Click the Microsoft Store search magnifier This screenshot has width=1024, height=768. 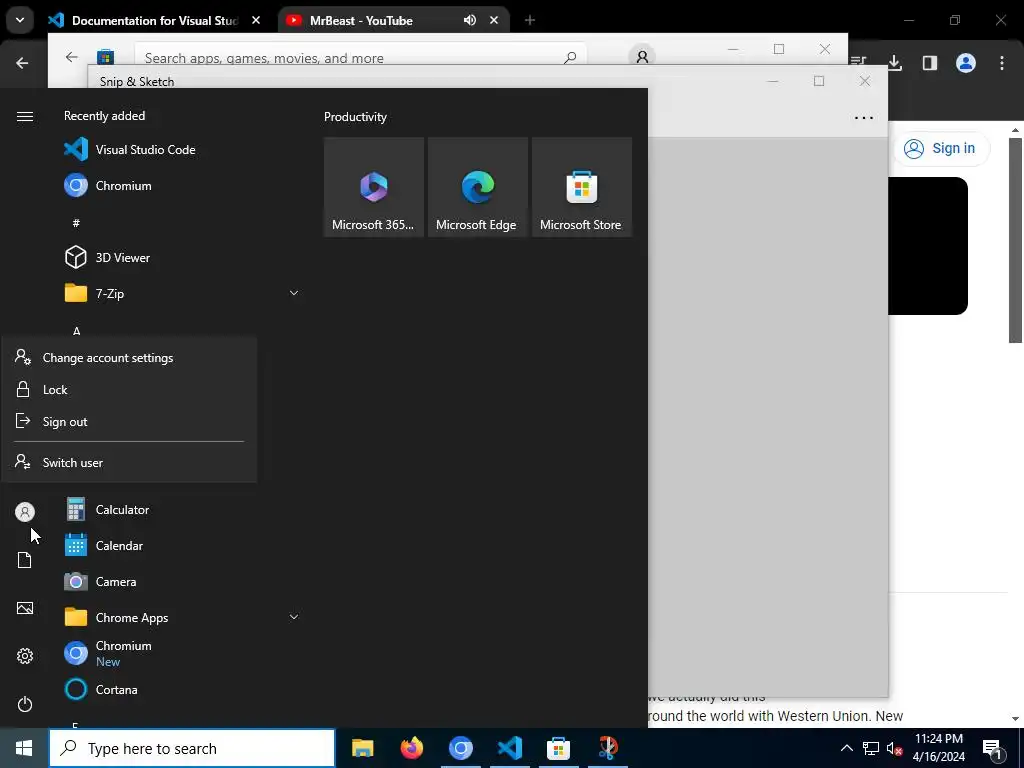click(570, 57)
